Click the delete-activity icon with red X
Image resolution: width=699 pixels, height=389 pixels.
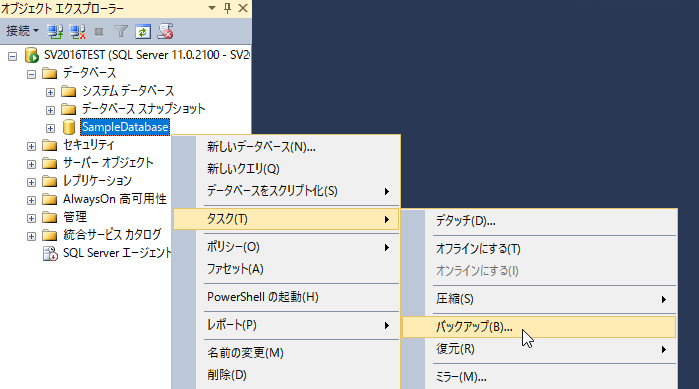point(165,32)
